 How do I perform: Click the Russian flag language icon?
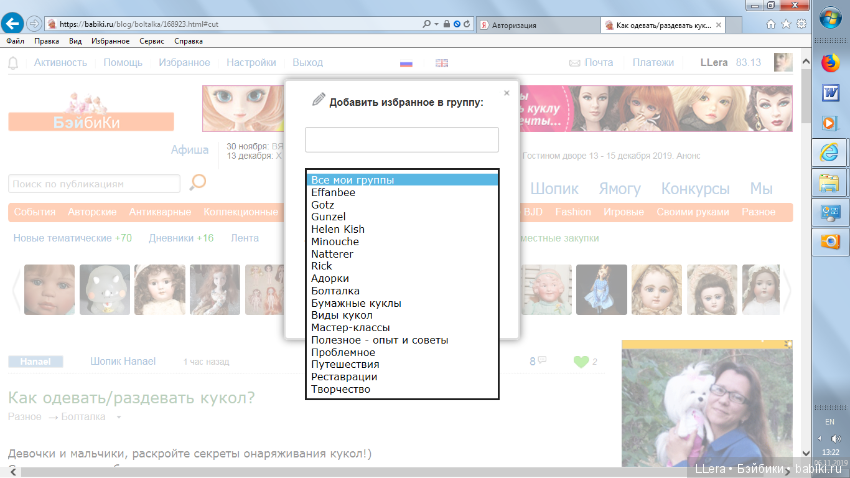(x=406, y=63)
